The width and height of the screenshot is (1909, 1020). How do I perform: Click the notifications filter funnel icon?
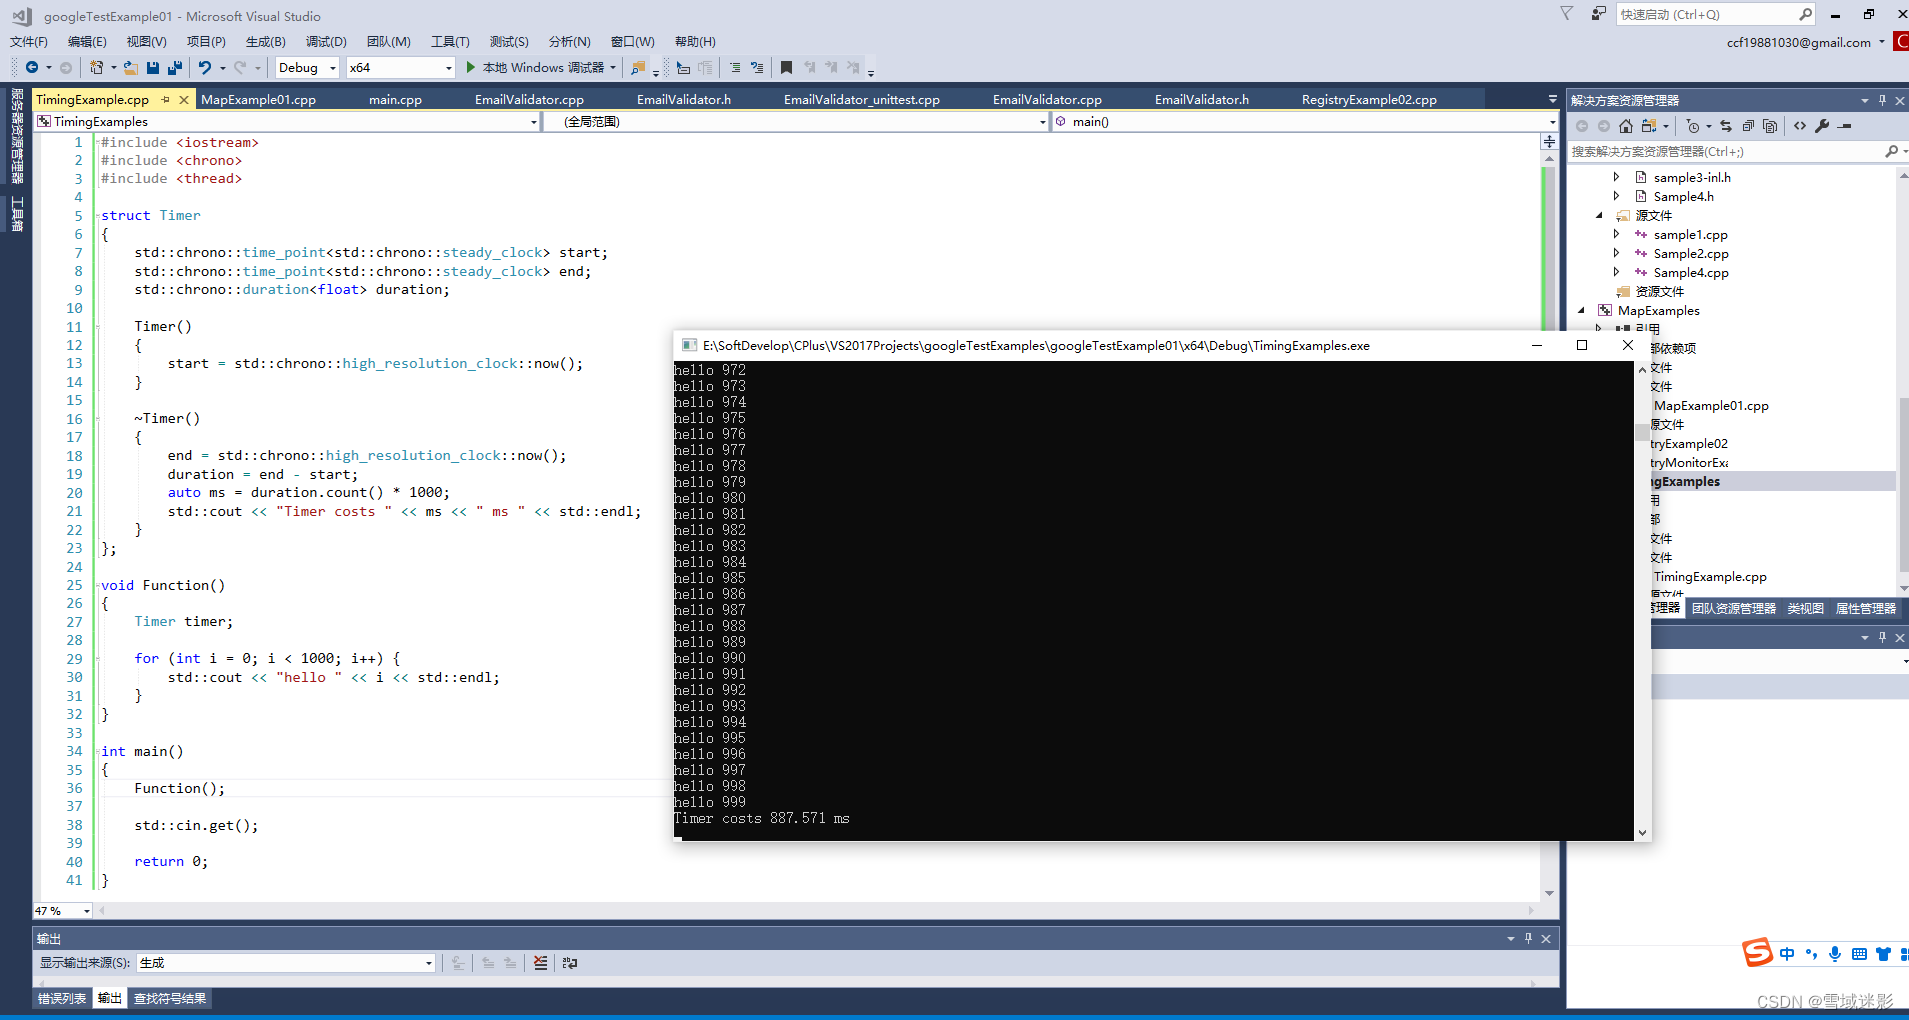tap(1567, 13)
